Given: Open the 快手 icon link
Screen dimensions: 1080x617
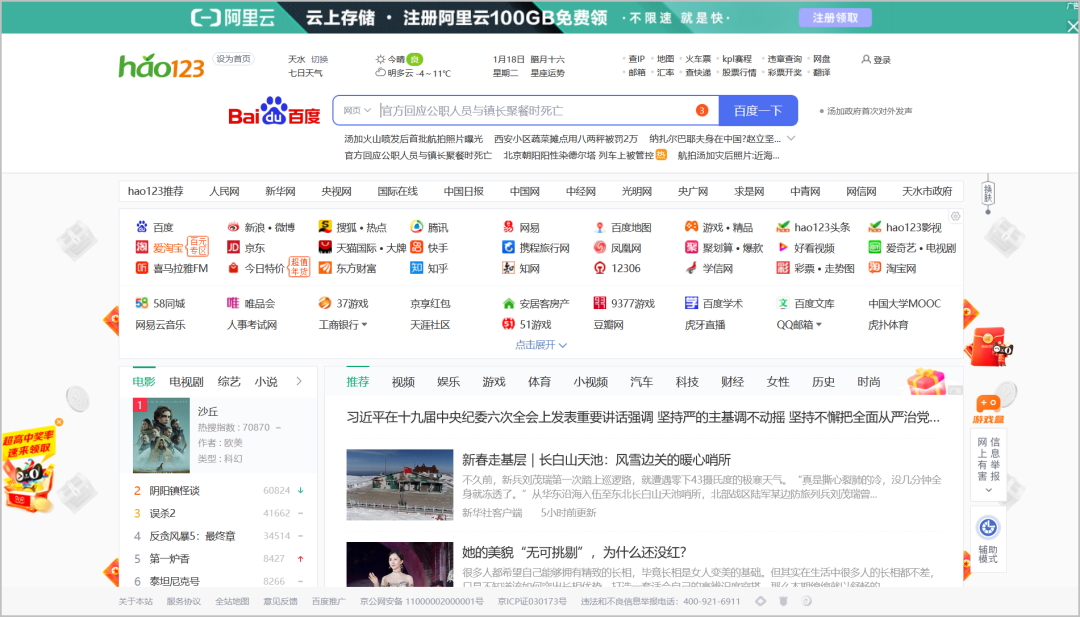Looking at the screenshot, I should click(417, 247).
